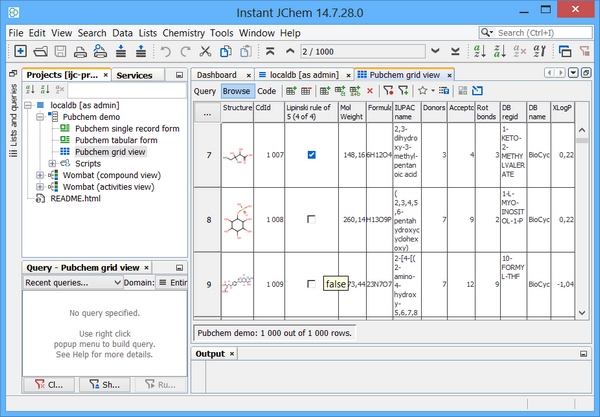Check the Lipinski checkbox in row 8
The height and width of the screenshot is (417, 600).
point(312,218)
